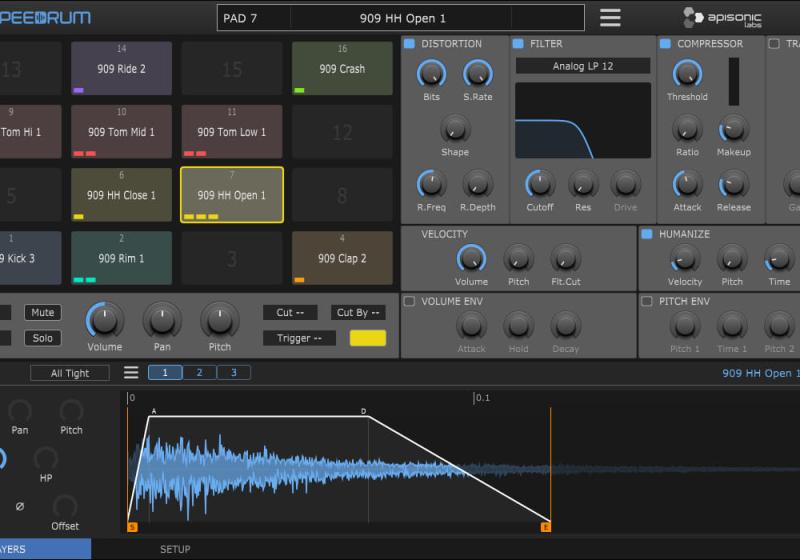Click the yellow pad color swatch

point(367,338)
